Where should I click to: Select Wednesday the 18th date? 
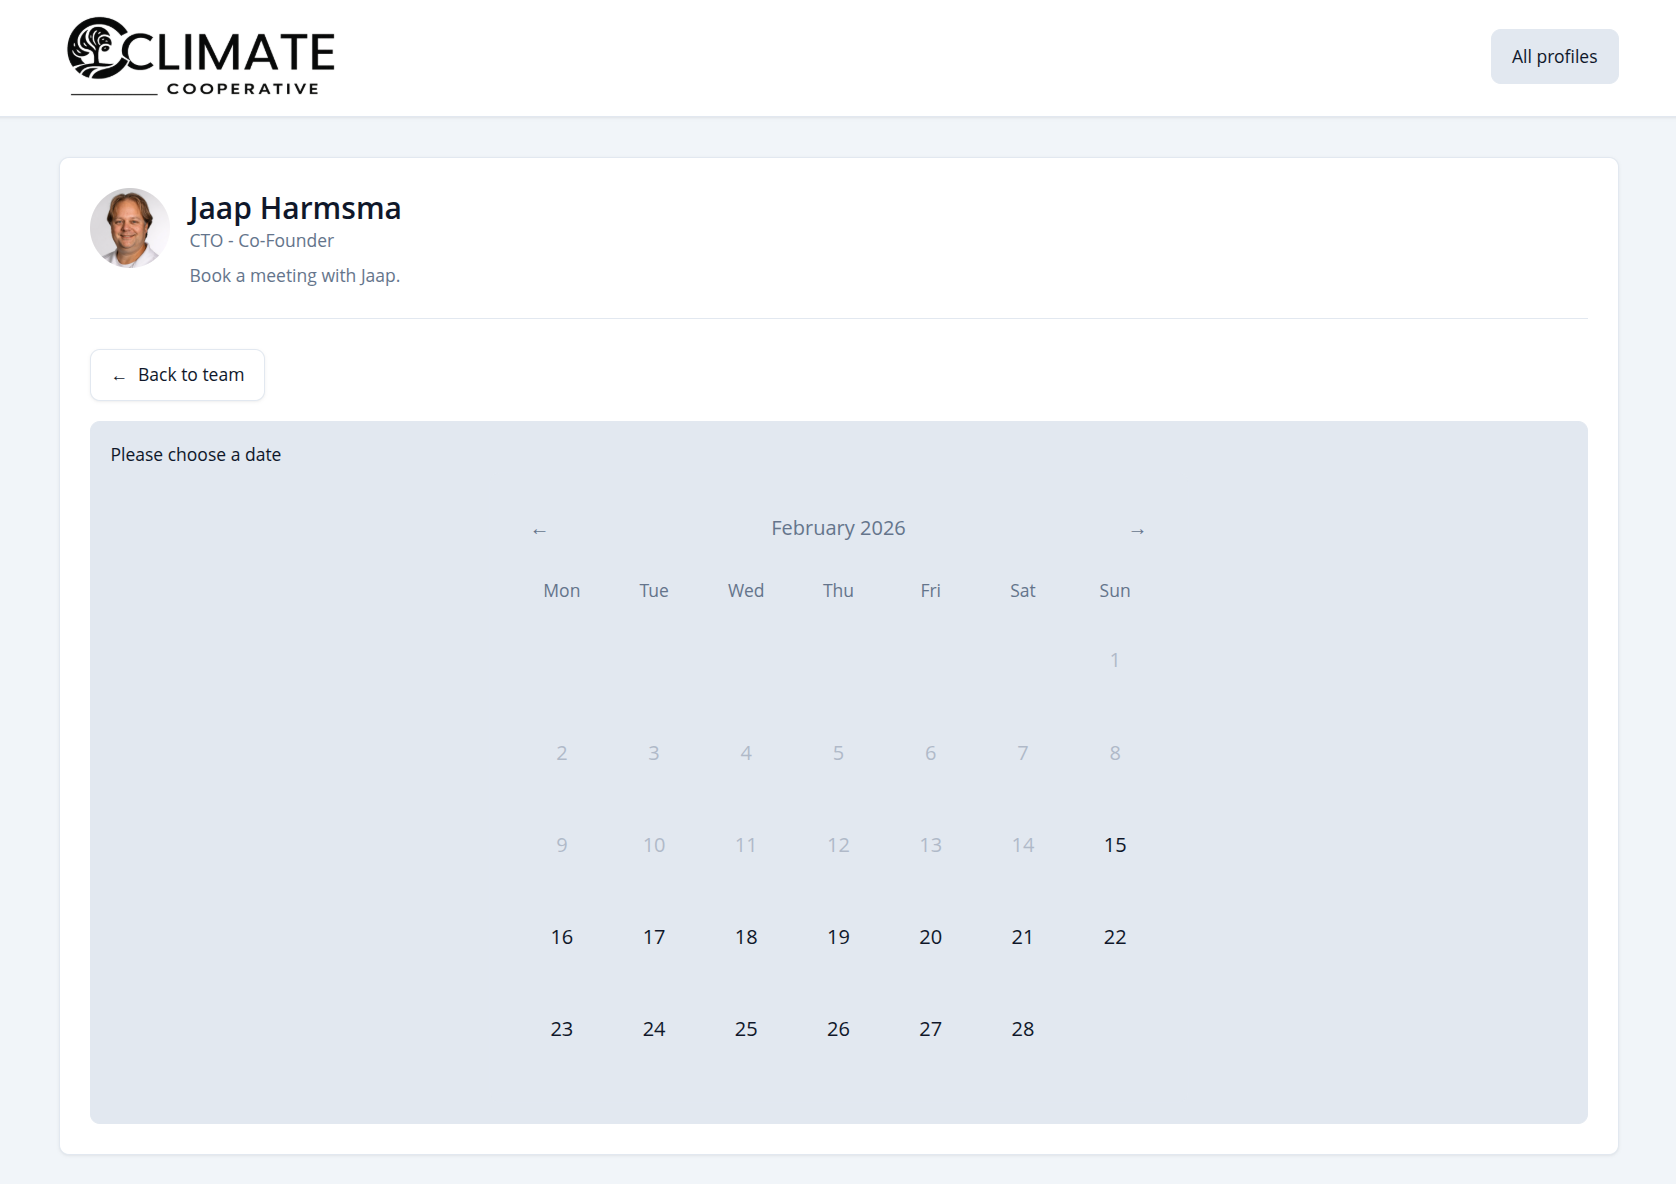coord(746,937)
